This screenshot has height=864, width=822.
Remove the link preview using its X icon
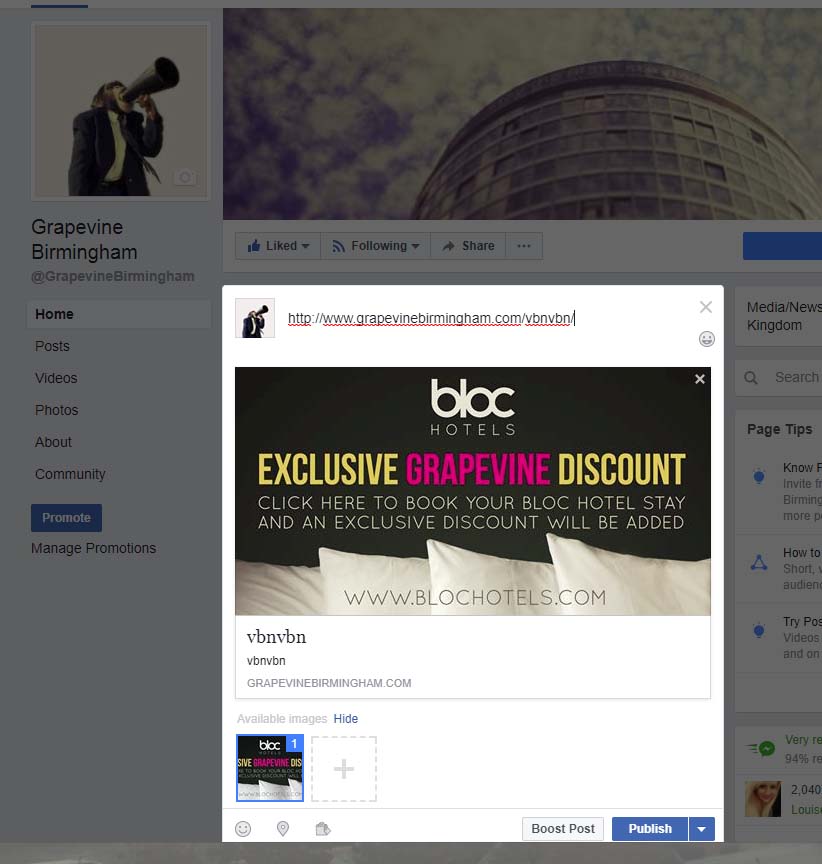699,379
